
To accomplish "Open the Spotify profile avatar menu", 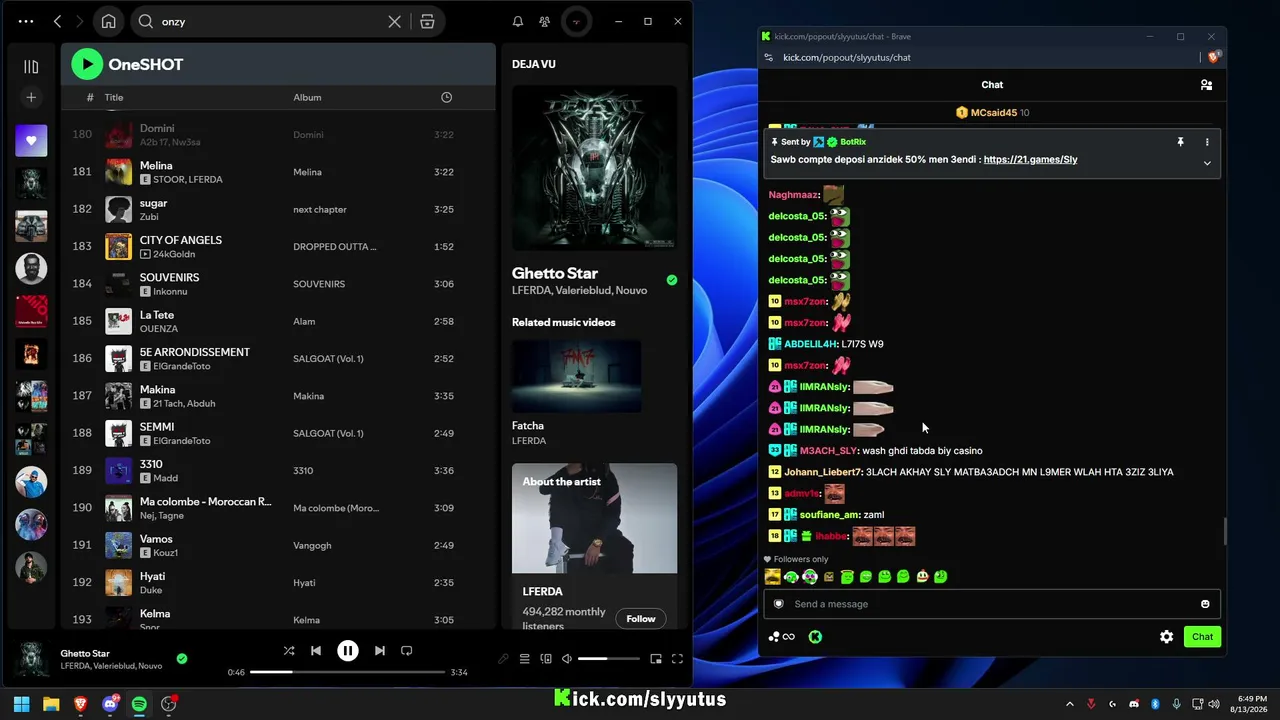I will (x=575, y=21).
